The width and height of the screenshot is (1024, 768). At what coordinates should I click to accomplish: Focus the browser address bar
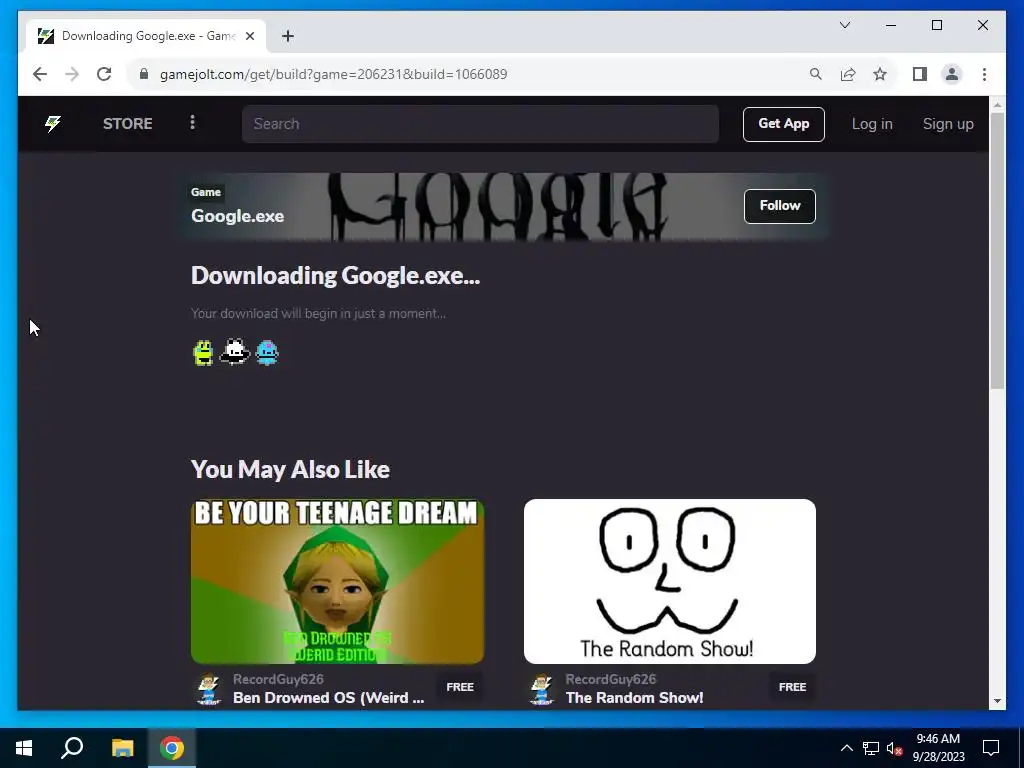[x=470, y=74]
